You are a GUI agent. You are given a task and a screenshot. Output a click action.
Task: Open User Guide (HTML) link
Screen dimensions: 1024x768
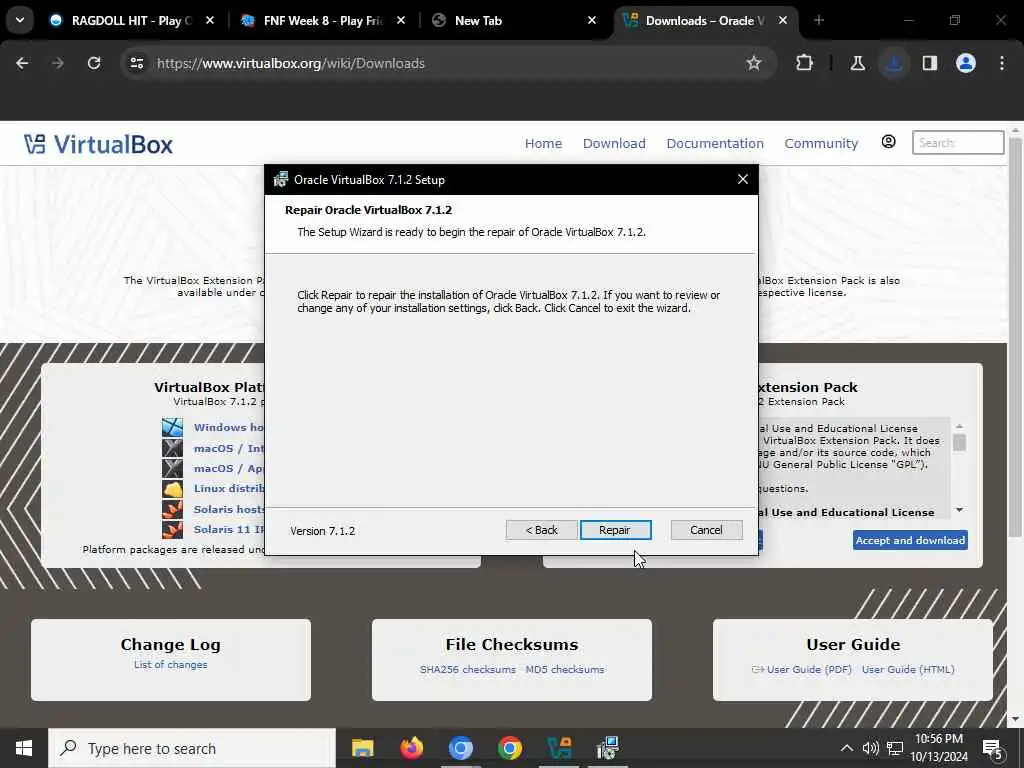(x=908, y=669)
